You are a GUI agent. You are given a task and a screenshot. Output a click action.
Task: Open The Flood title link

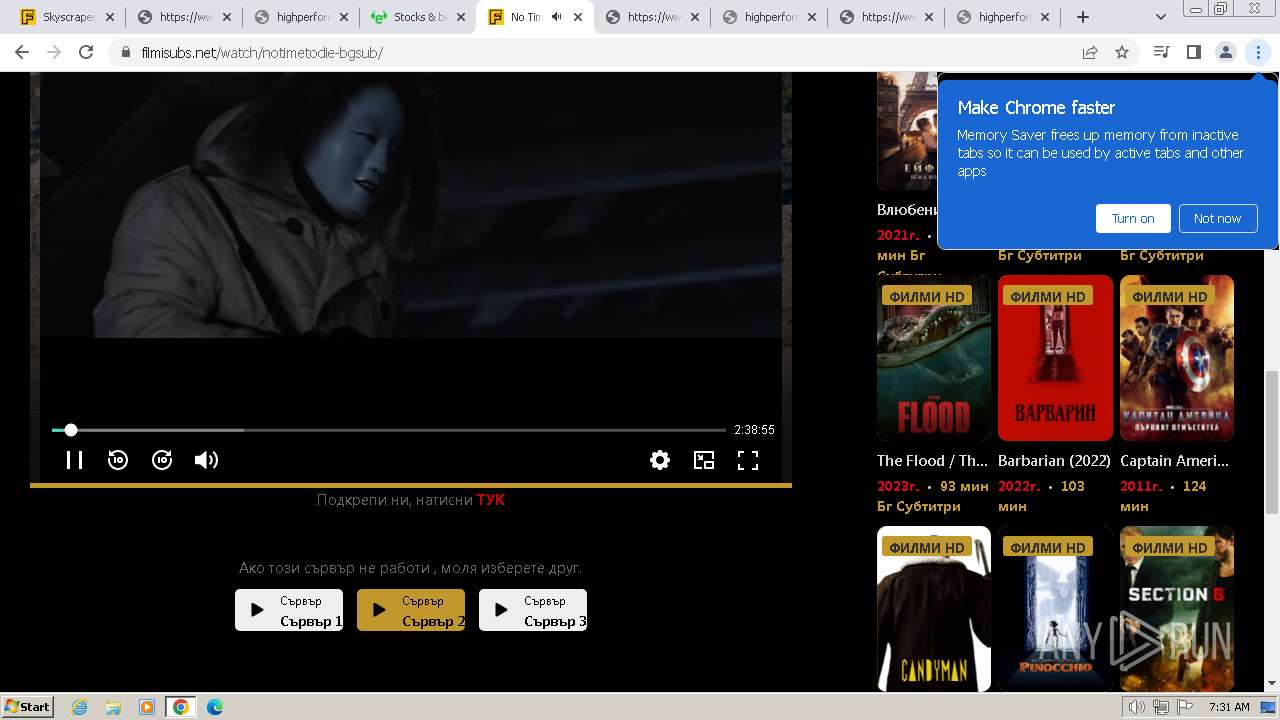[932, 461]
